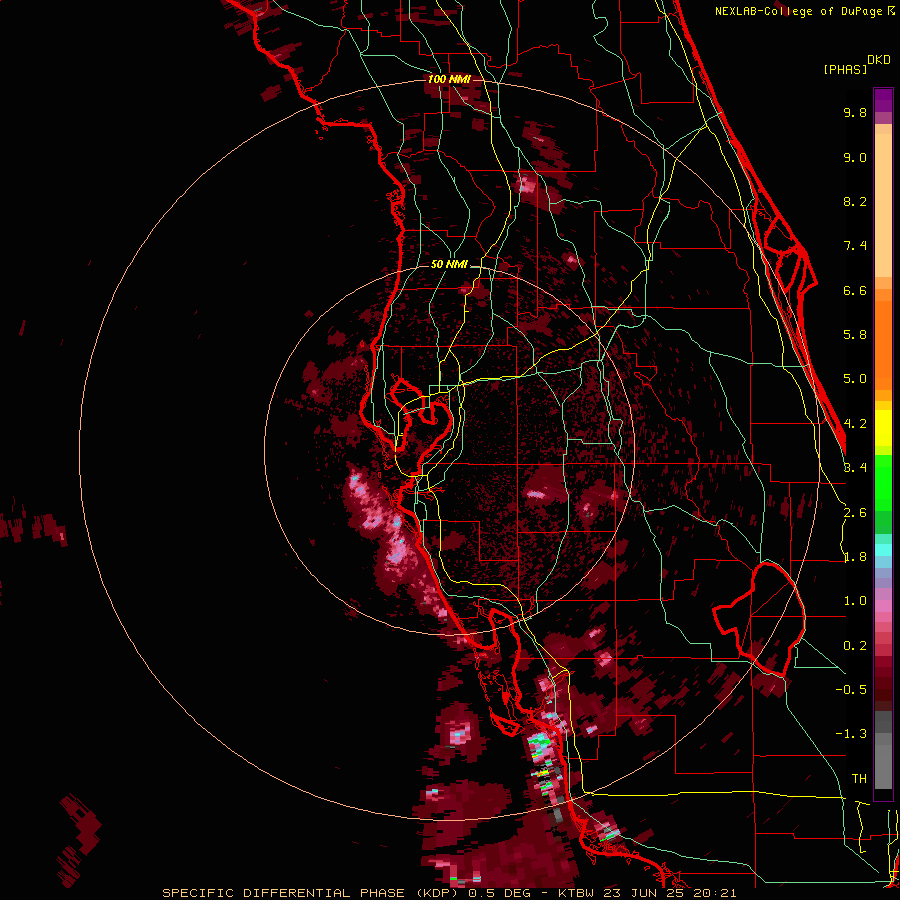Pick the purple swatch atop the color bar
This screenshot has height=900, width=900.
click(883, 100)
